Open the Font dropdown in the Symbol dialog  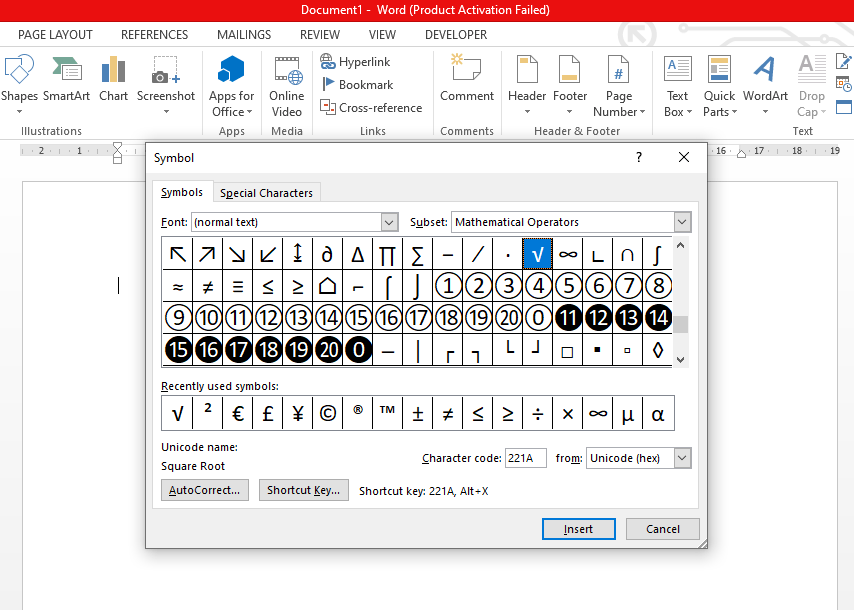[x=389, y=221]
